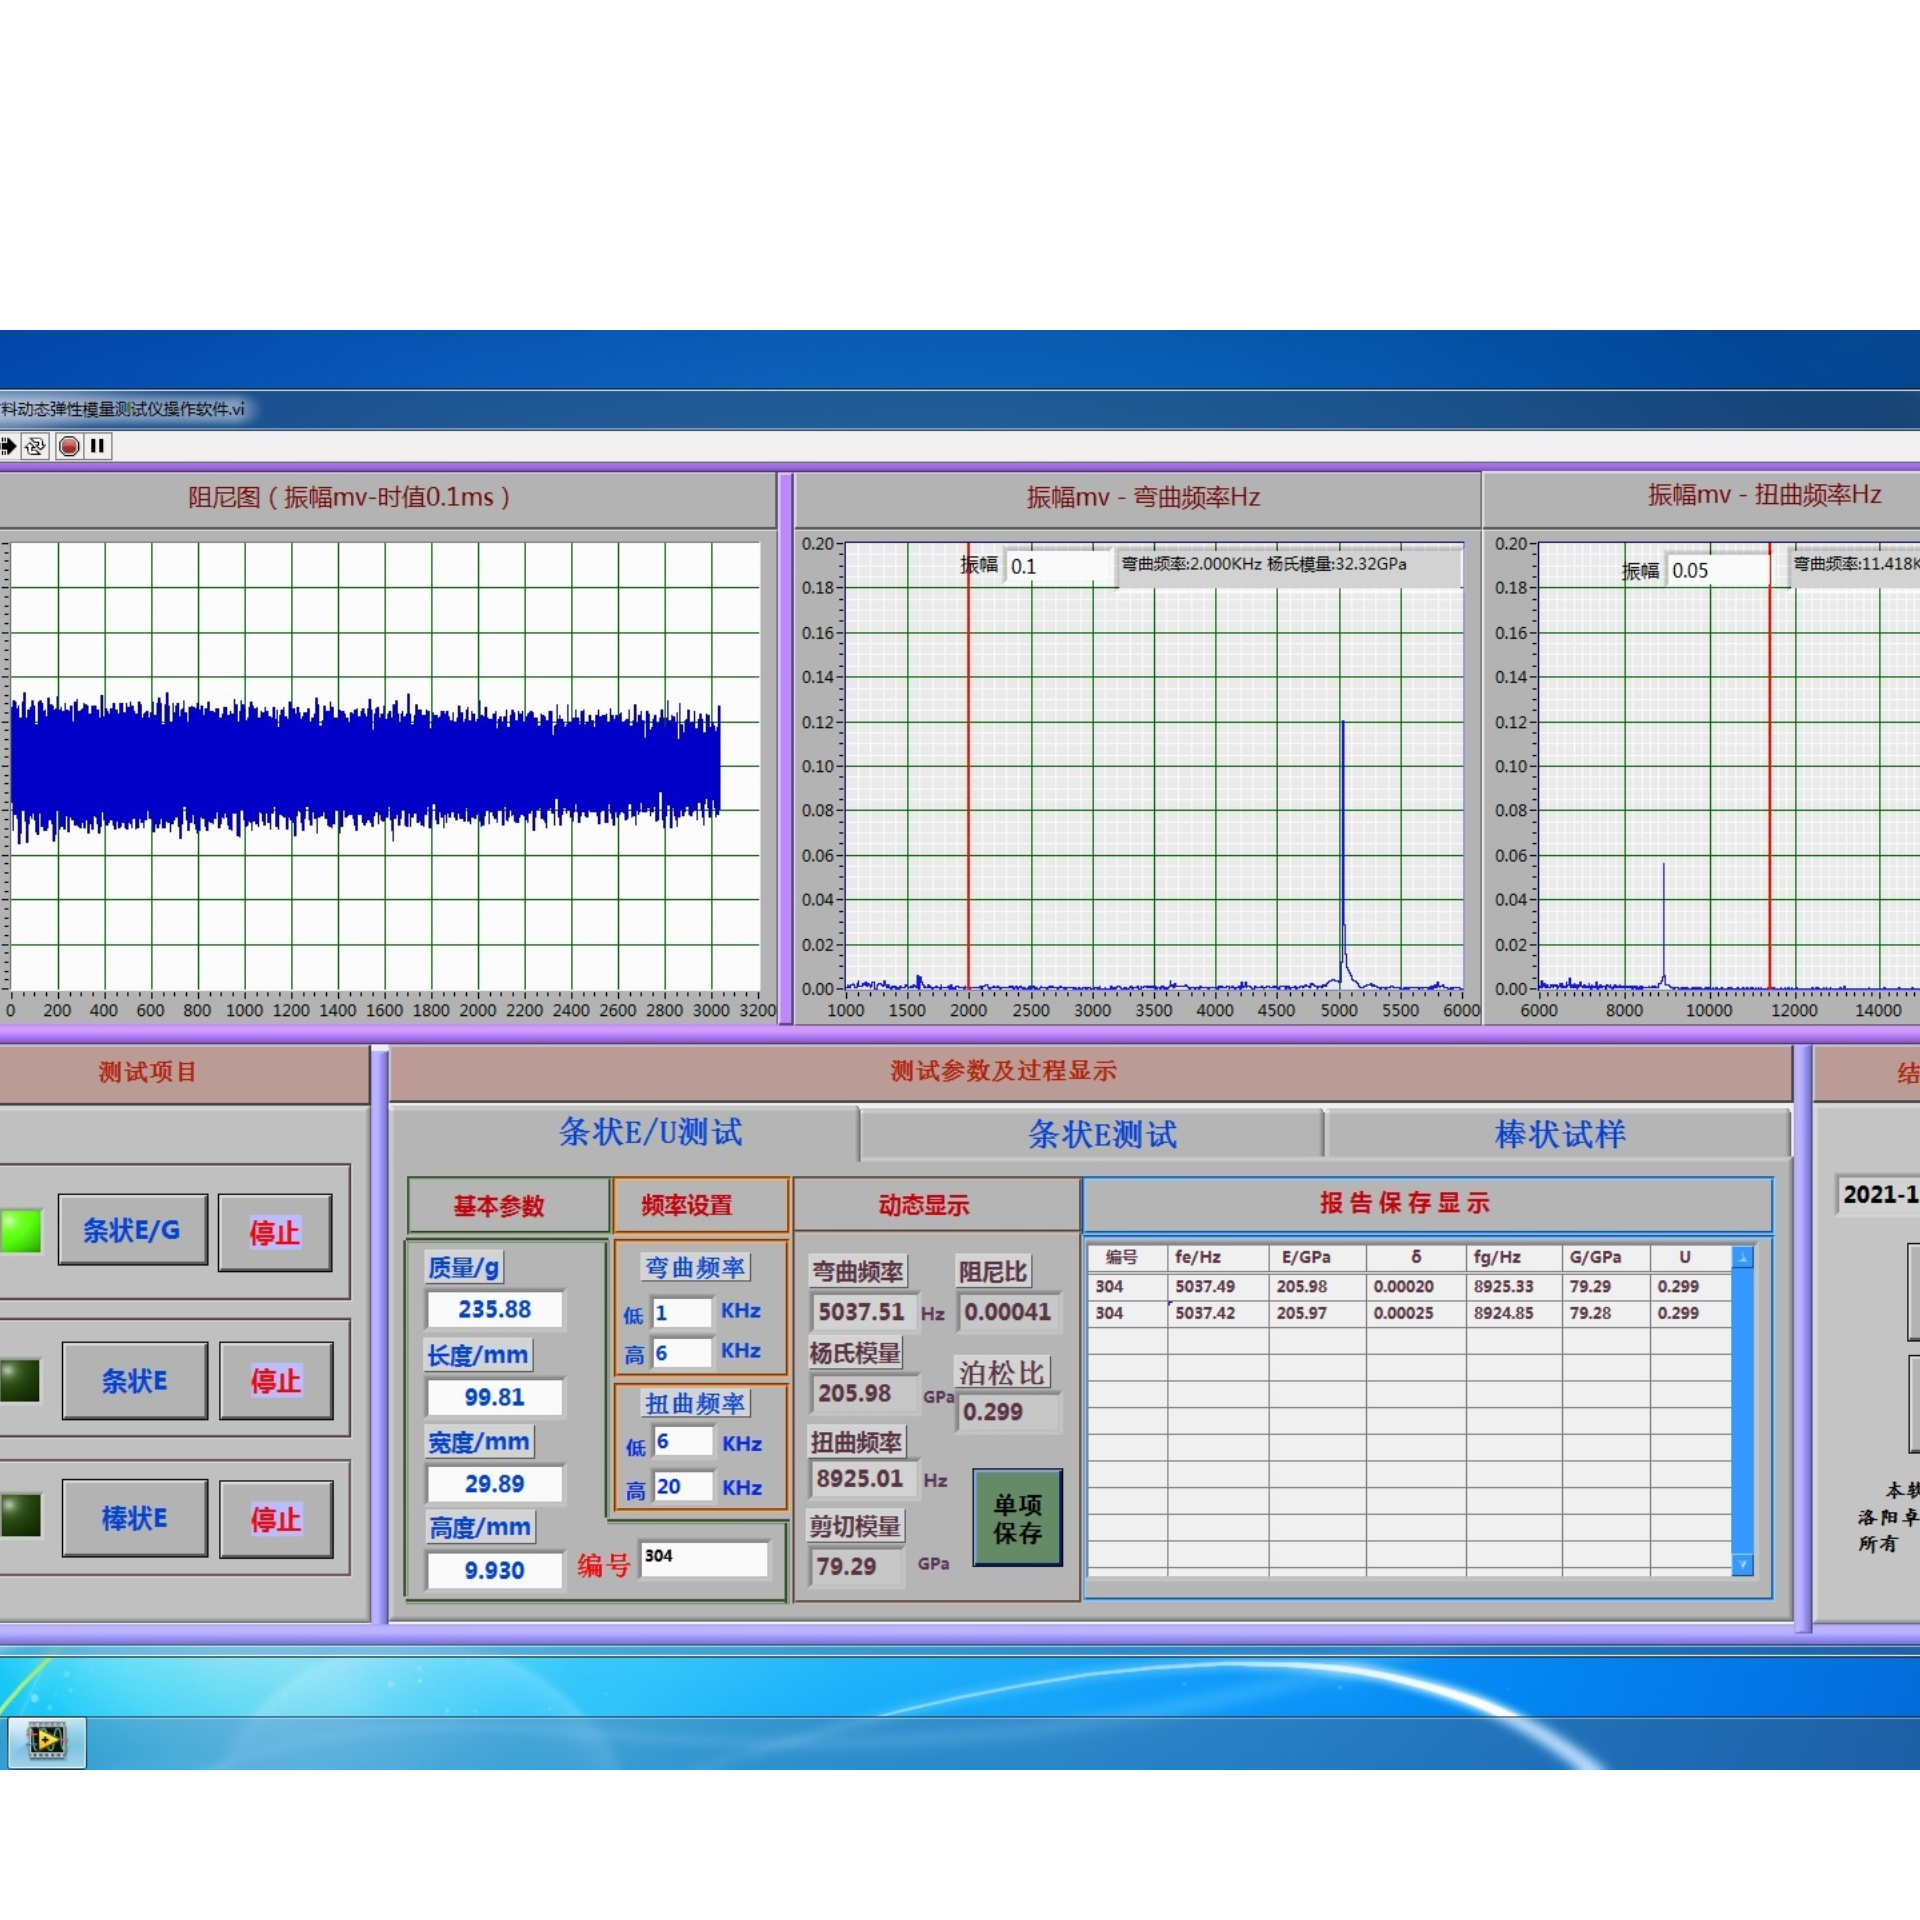Switch to the 条状E/U测试 tab
Screen dimensions: 1920x1920
pyautogui.click(x=650, y=1132)
